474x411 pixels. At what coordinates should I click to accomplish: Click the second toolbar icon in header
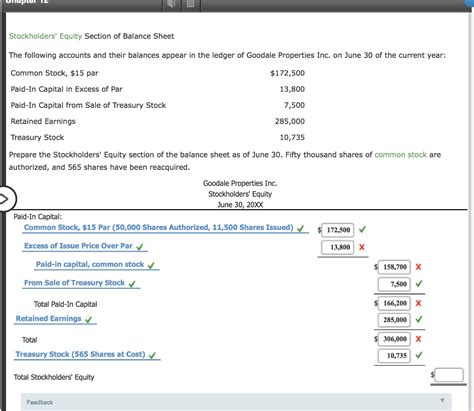click(x=191, y=4)
